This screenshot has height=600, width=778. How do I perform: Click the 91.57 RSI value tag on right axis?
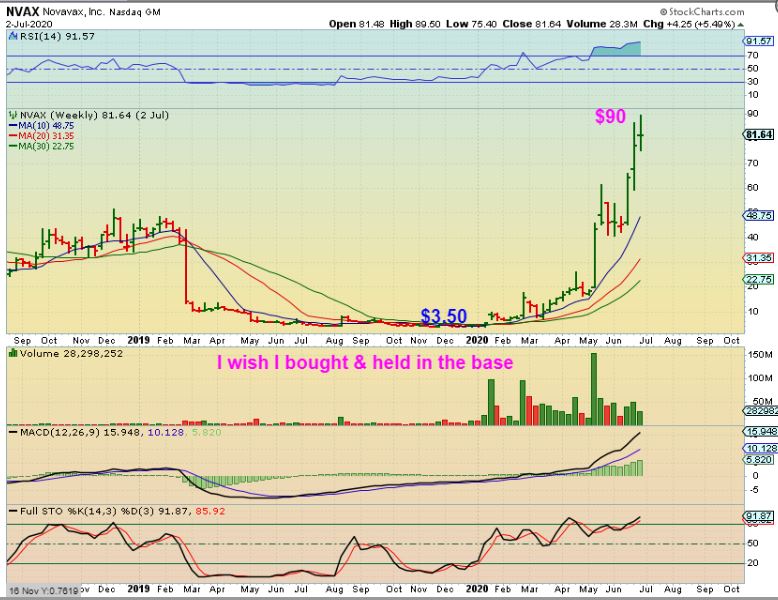pyautogui.click(x=759, y=42)
